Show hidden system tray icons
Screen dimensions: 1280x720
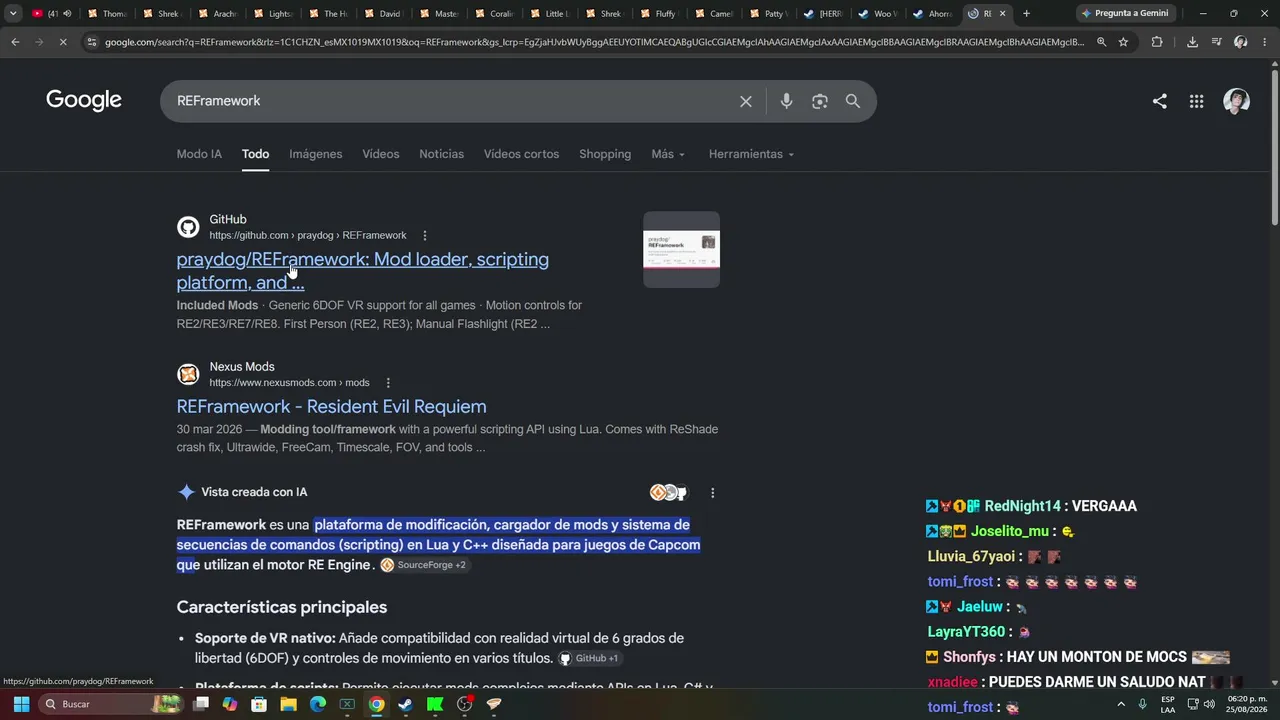(1121, 704)
